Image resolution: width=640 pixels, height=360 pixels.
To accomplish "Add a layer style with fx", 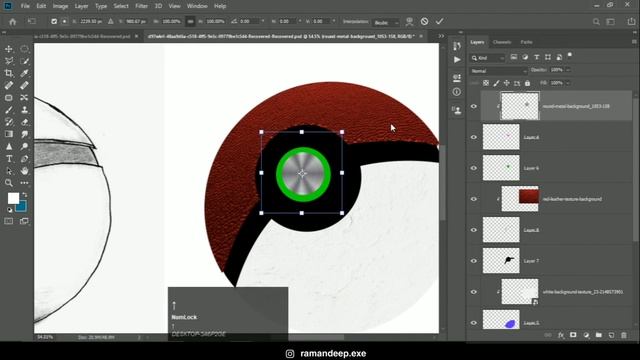I will point(561,335).
